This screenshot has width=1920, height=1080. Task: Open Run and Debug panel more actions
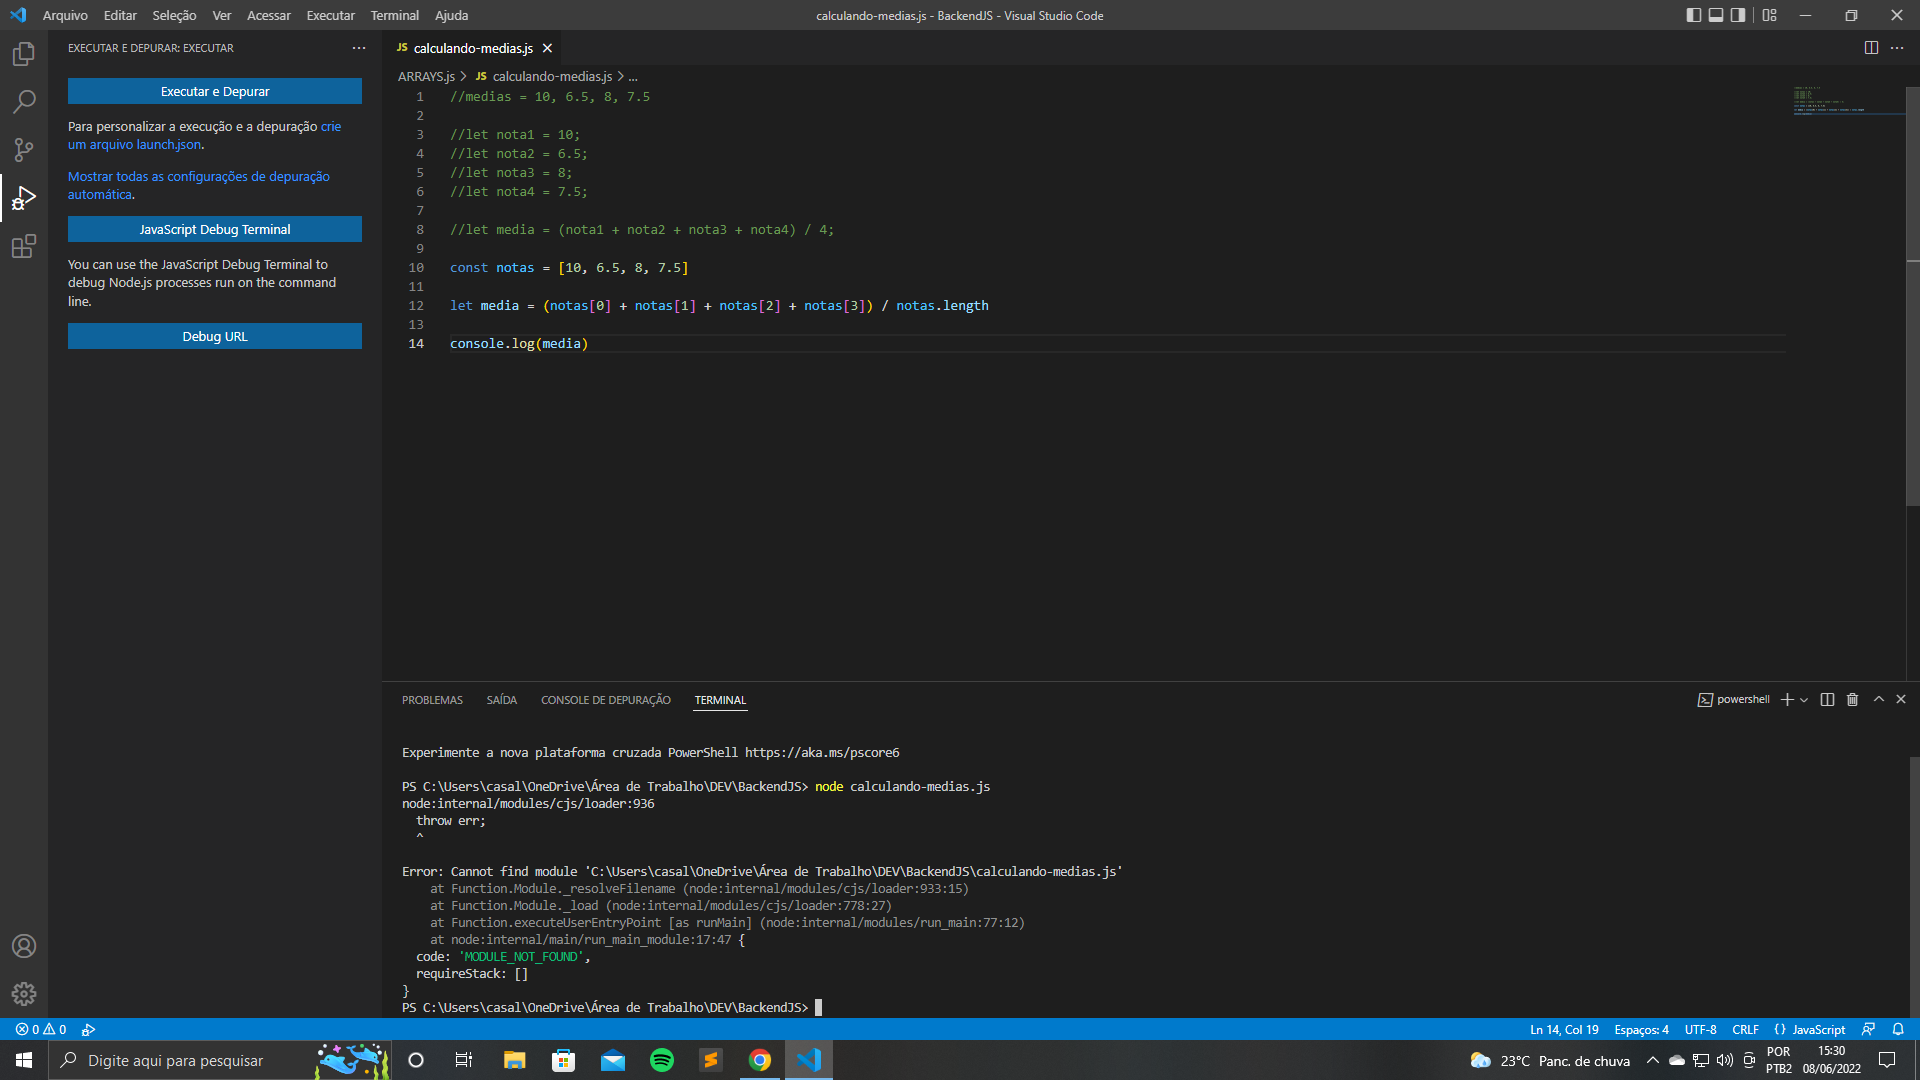point(359,48)
